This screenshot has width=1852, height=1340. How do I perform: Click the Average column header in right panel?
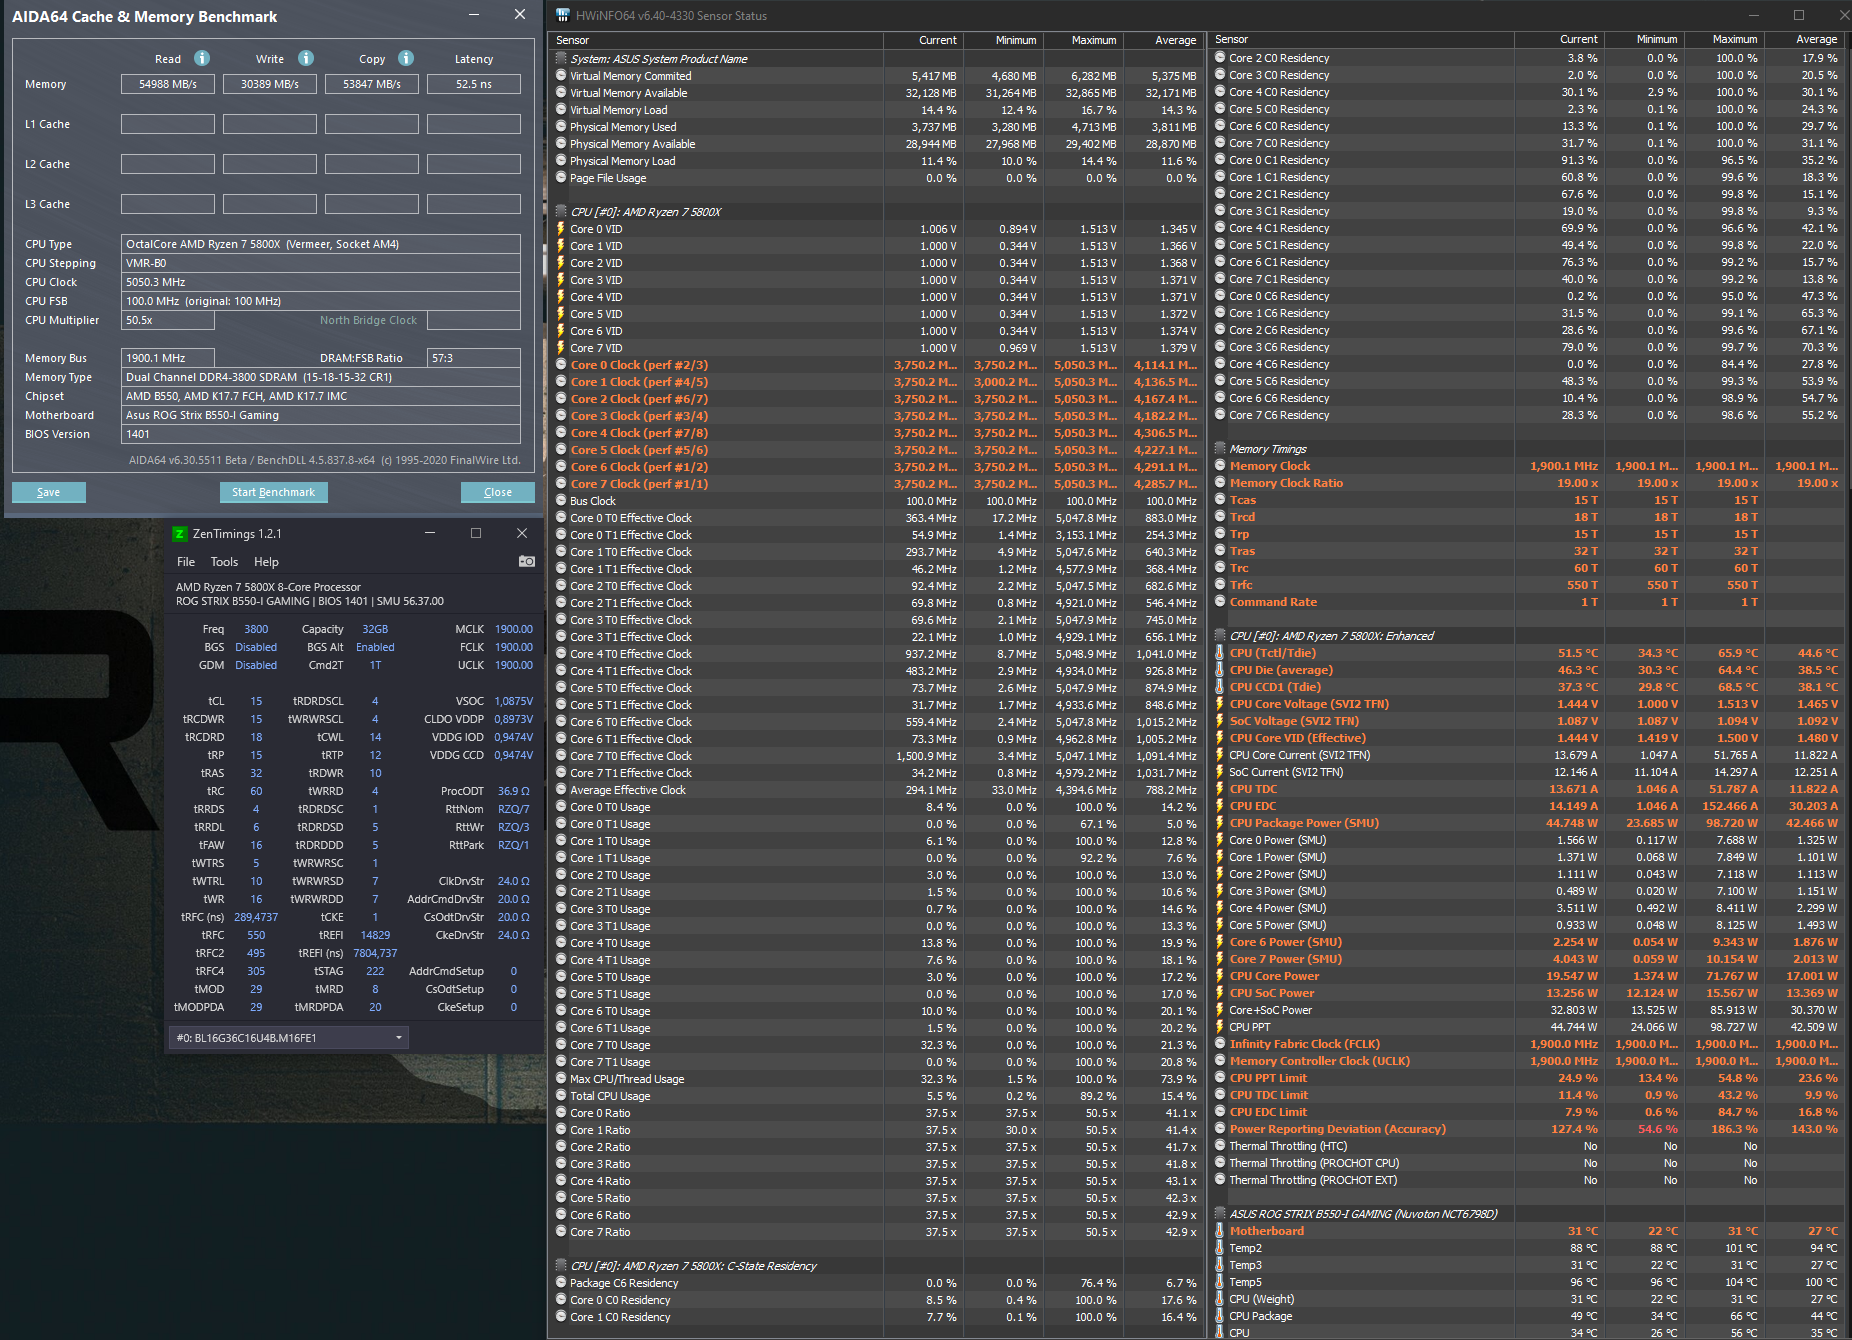coord(1805,39)
